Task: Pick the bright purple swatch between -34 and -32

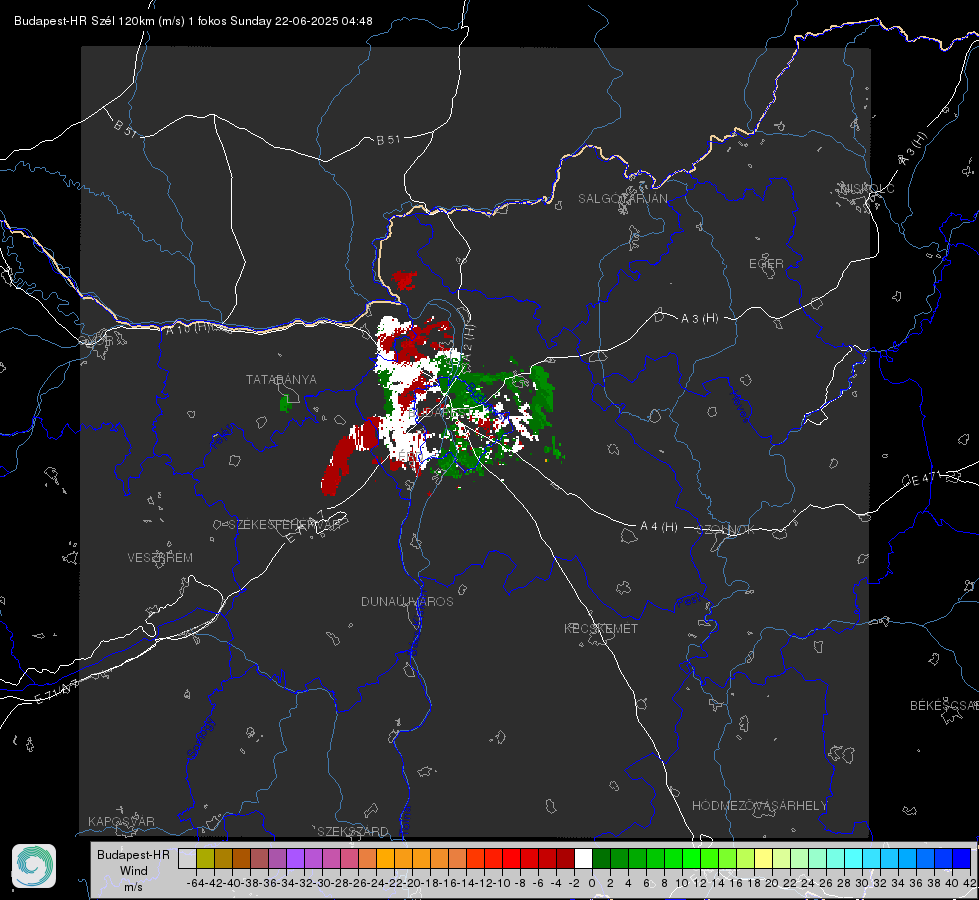Action: pyautogui.click(x=295, y=858)
